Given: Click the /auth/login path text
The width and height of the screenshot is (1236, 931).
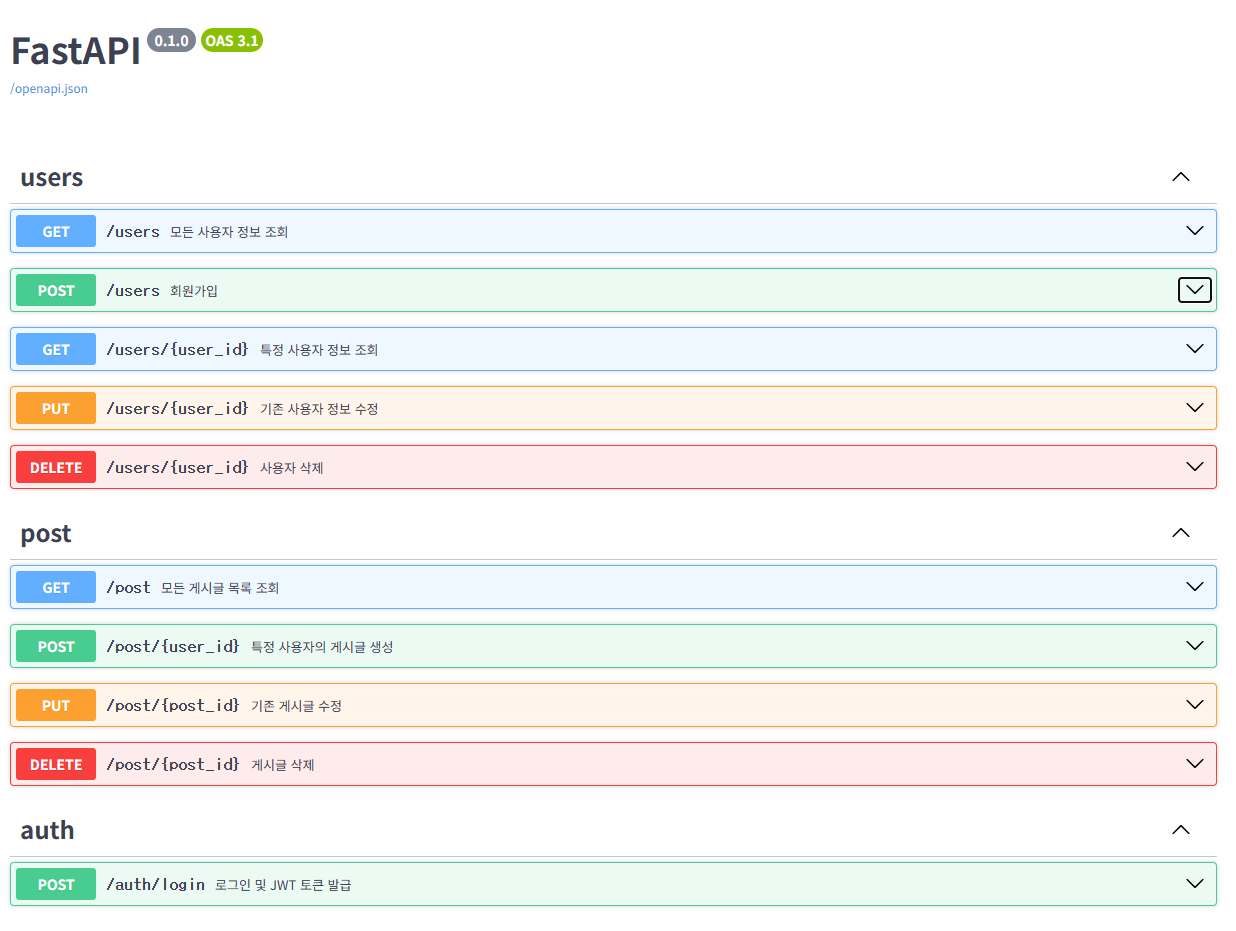Looking at the screenshot, I should click(155, 884).
